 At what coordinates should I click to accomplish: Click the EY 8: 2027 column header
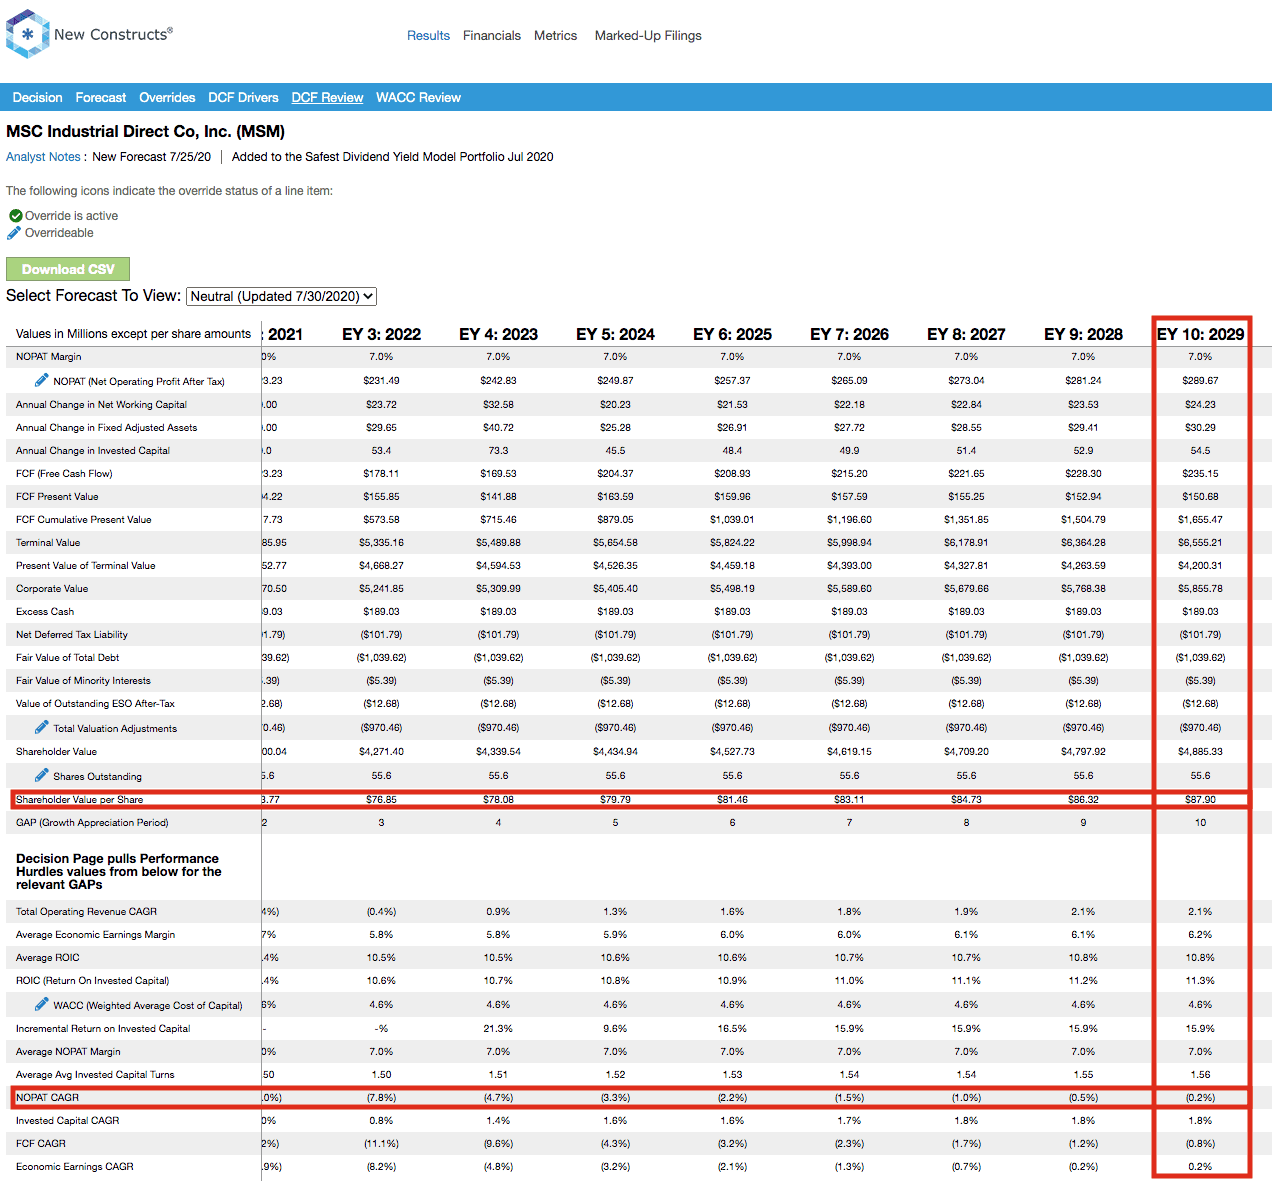click(966, 334)
